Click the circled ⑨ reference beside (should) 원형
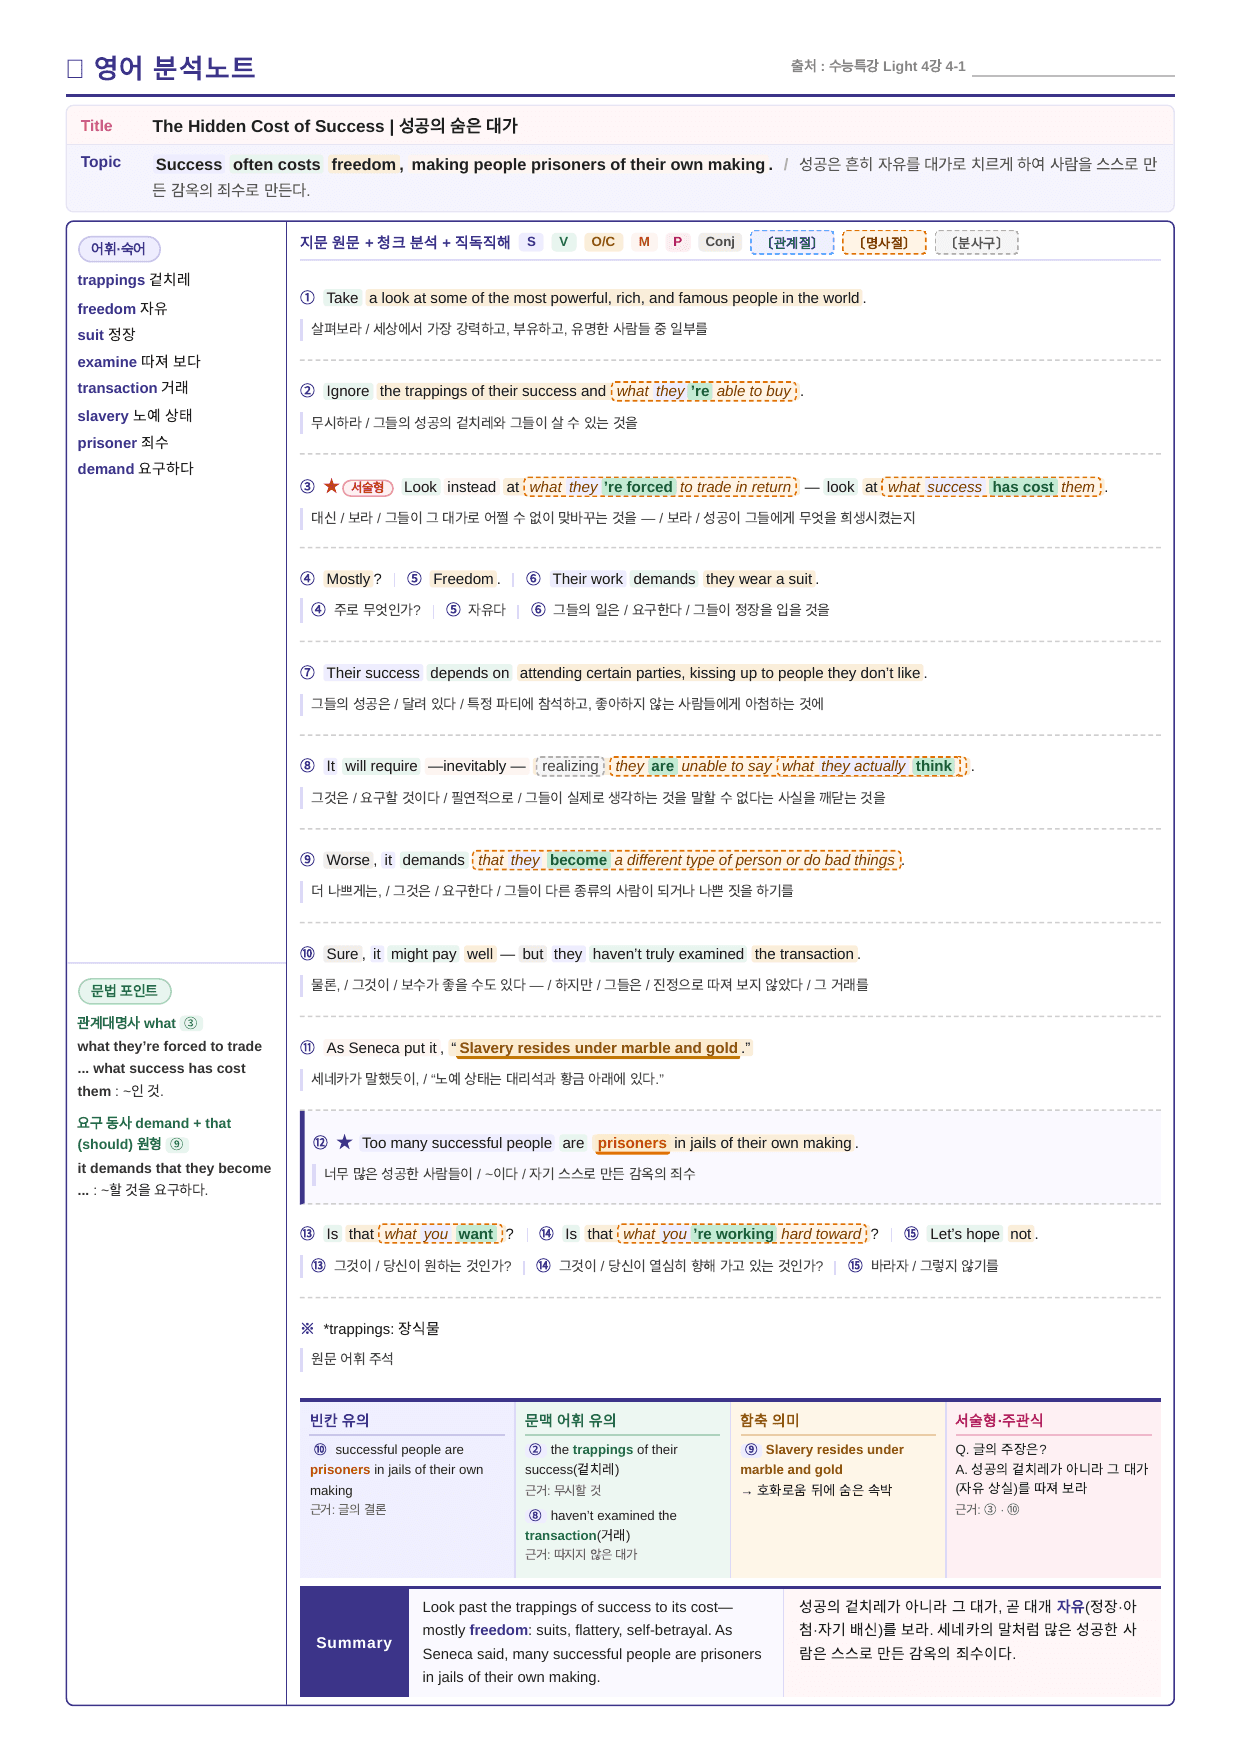Viewport: 1240px width, 1754px height. (x=177, y=1144)
